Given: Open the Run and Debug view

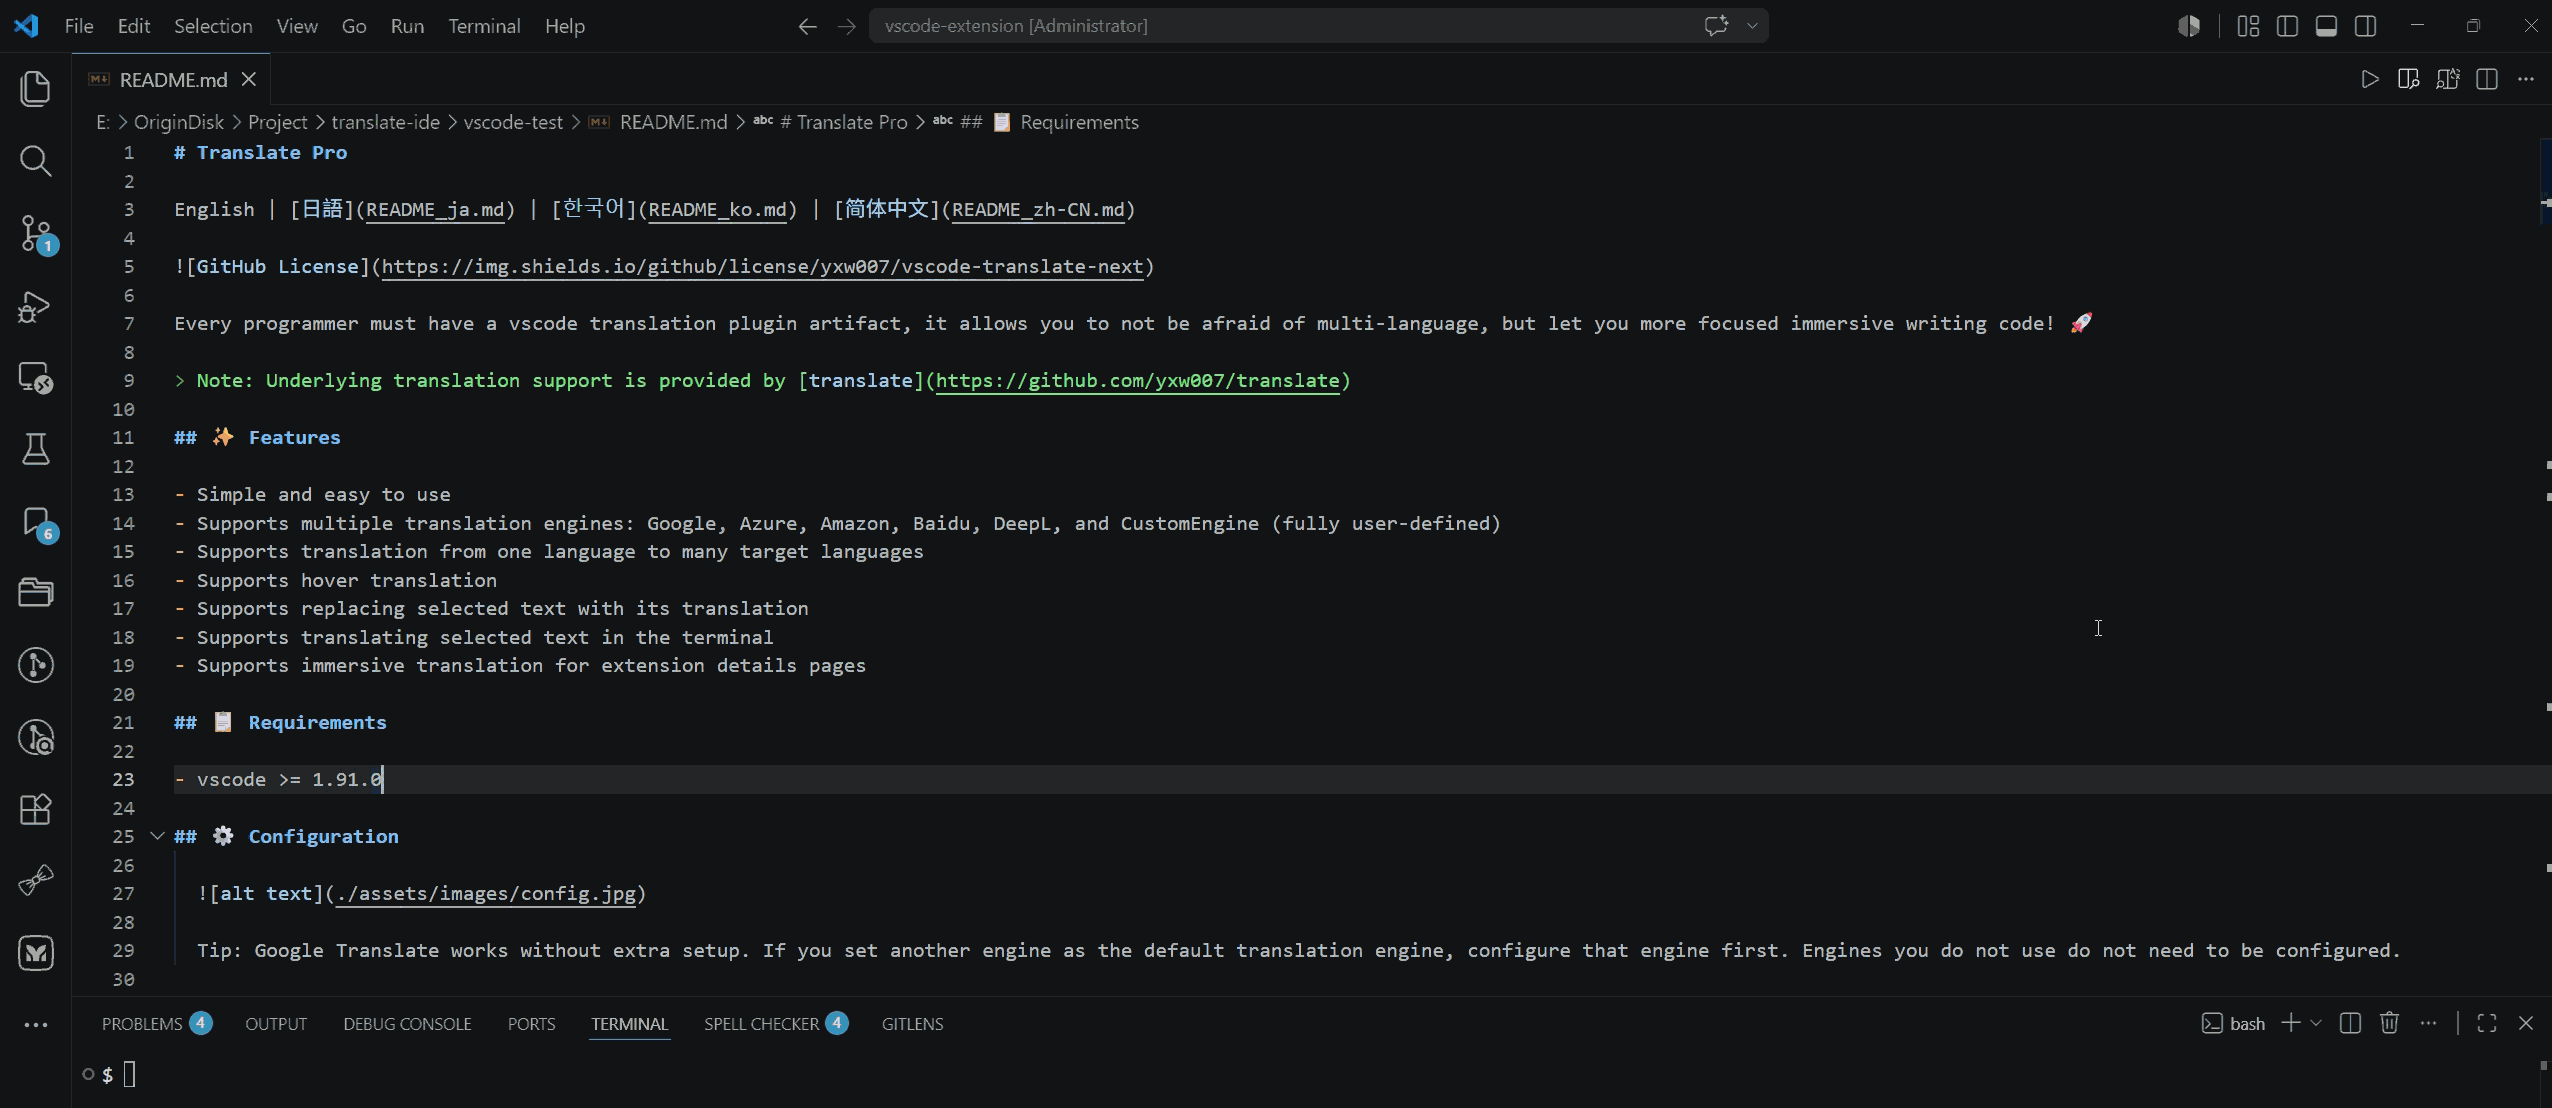Looking at the screenshot, I should 36,306.
